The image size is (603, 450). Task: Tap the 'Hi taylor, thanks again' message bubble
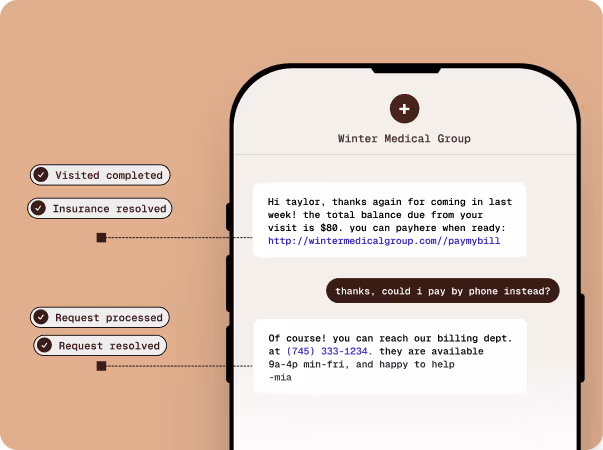click(390, 220)
